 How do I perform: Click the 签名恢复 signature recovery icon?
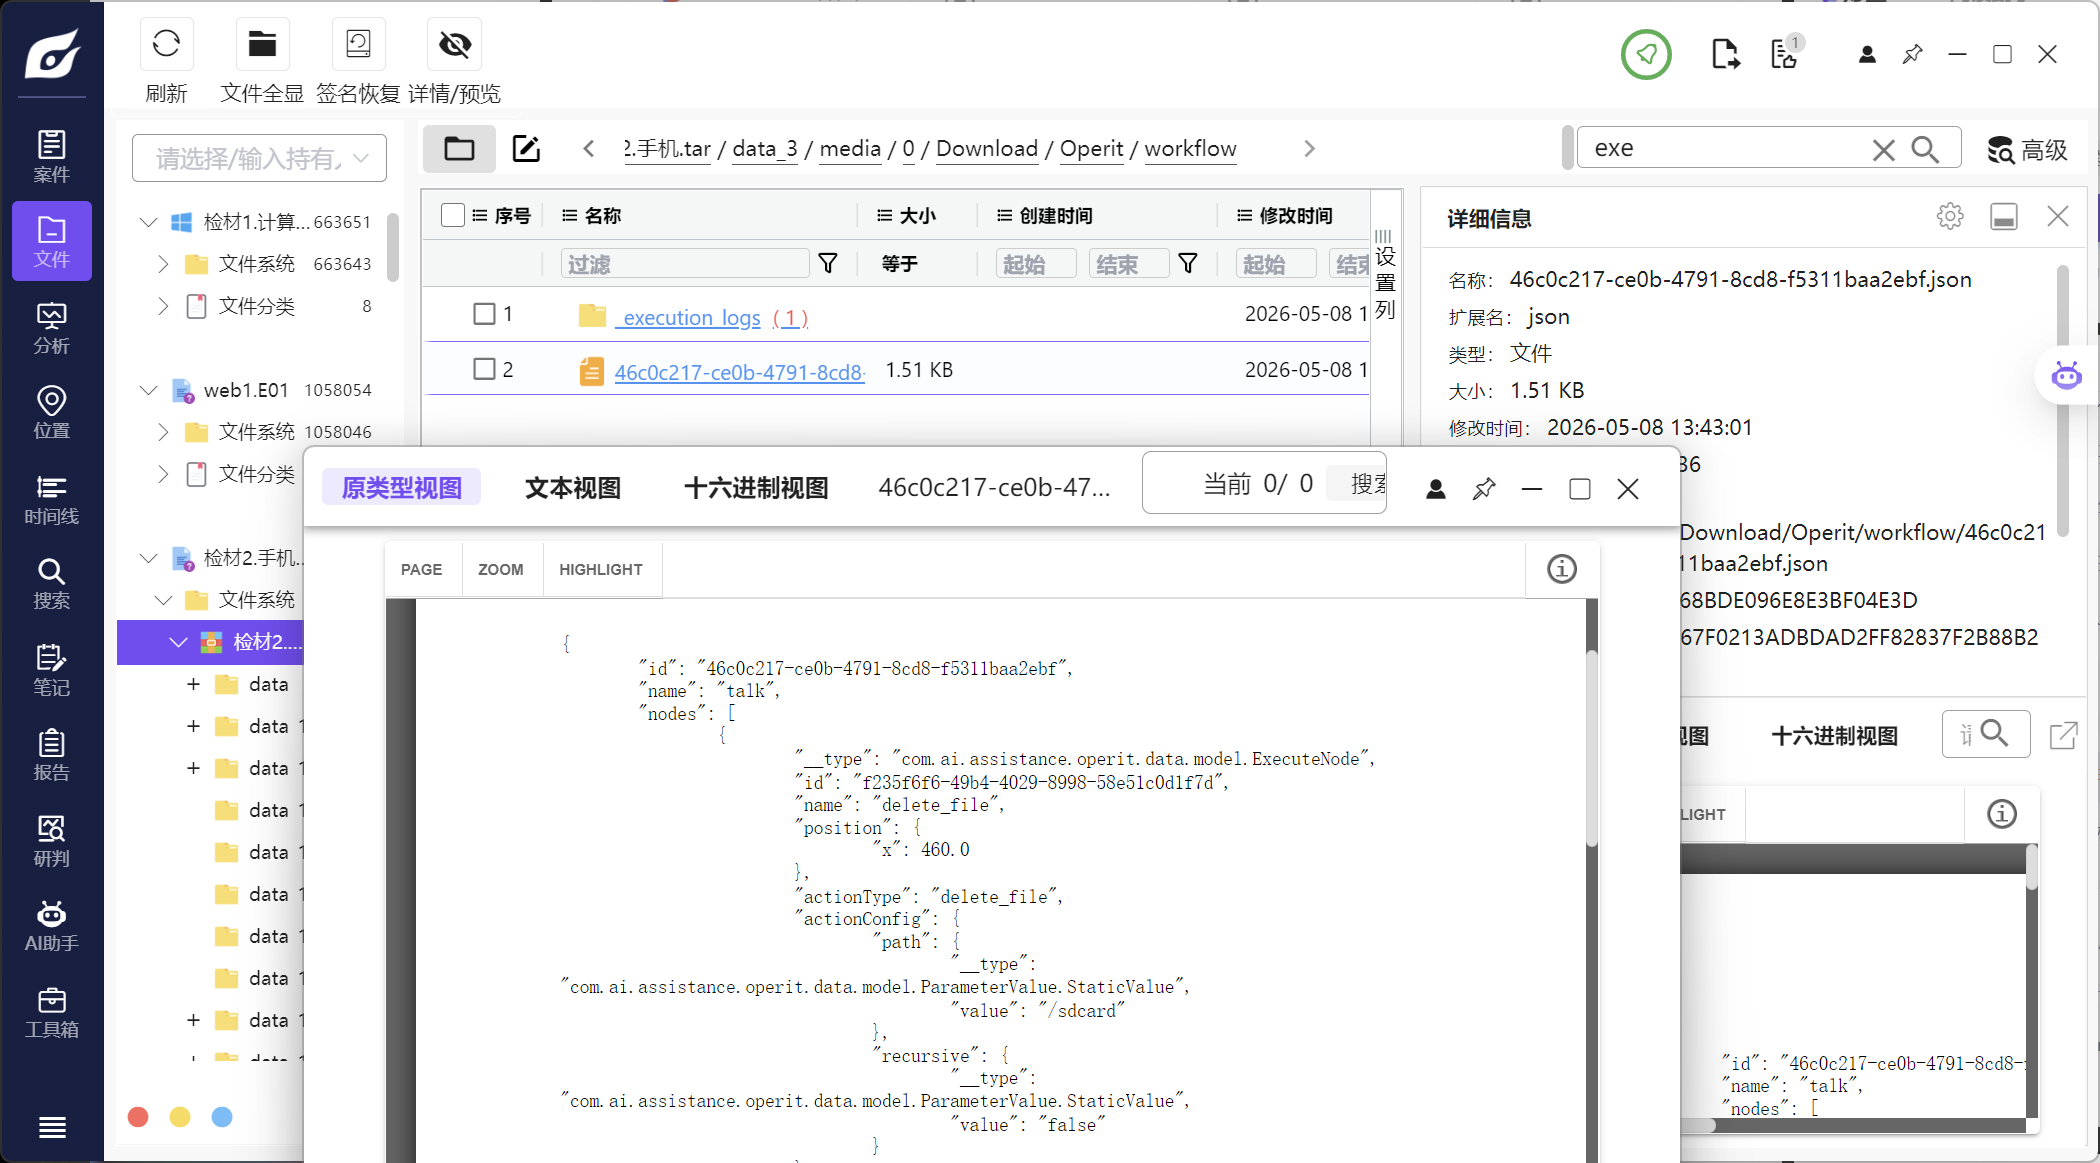click(x=358, y=45)
